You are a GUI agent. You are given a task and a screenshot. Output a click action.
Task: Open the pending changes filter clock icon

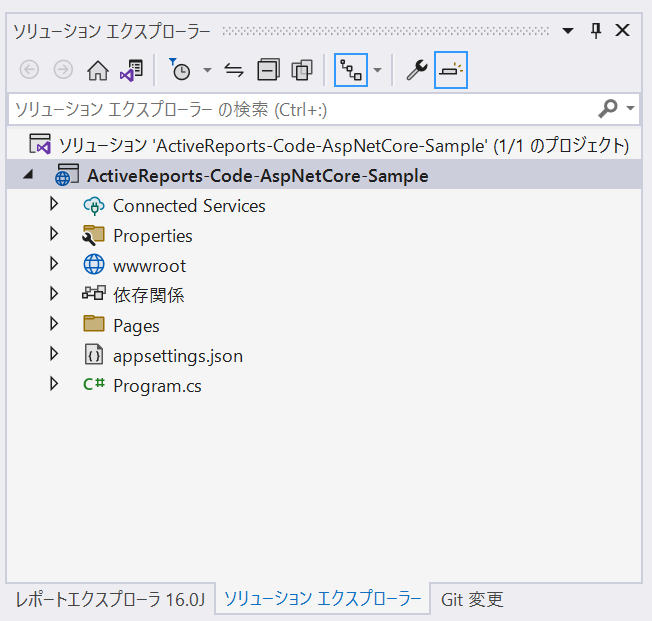coord(180,69)
